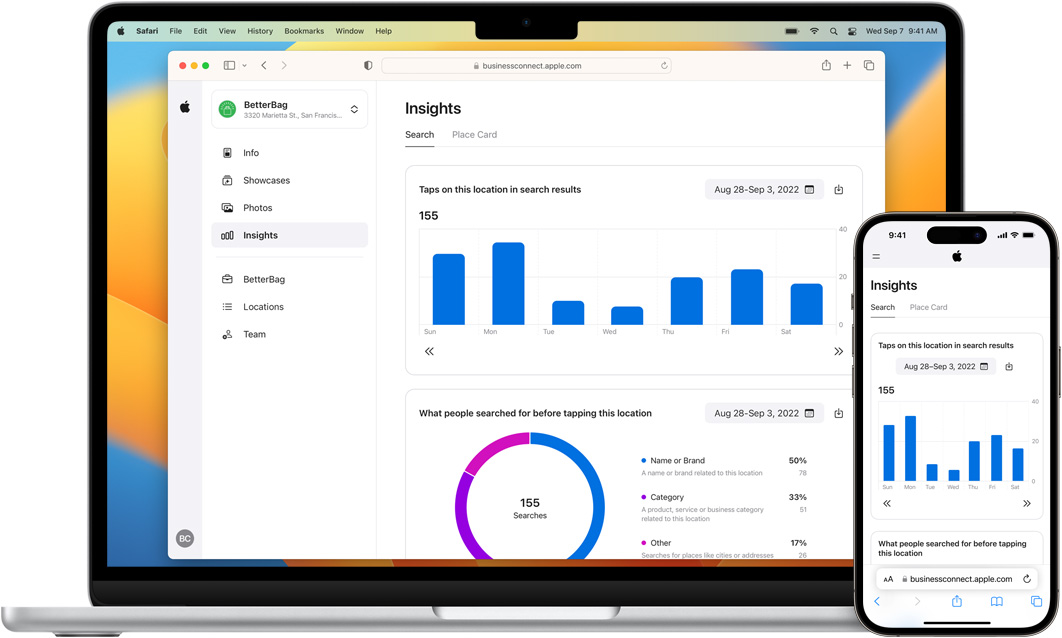Open the Showcases section in sidebar

coord(266,181)
